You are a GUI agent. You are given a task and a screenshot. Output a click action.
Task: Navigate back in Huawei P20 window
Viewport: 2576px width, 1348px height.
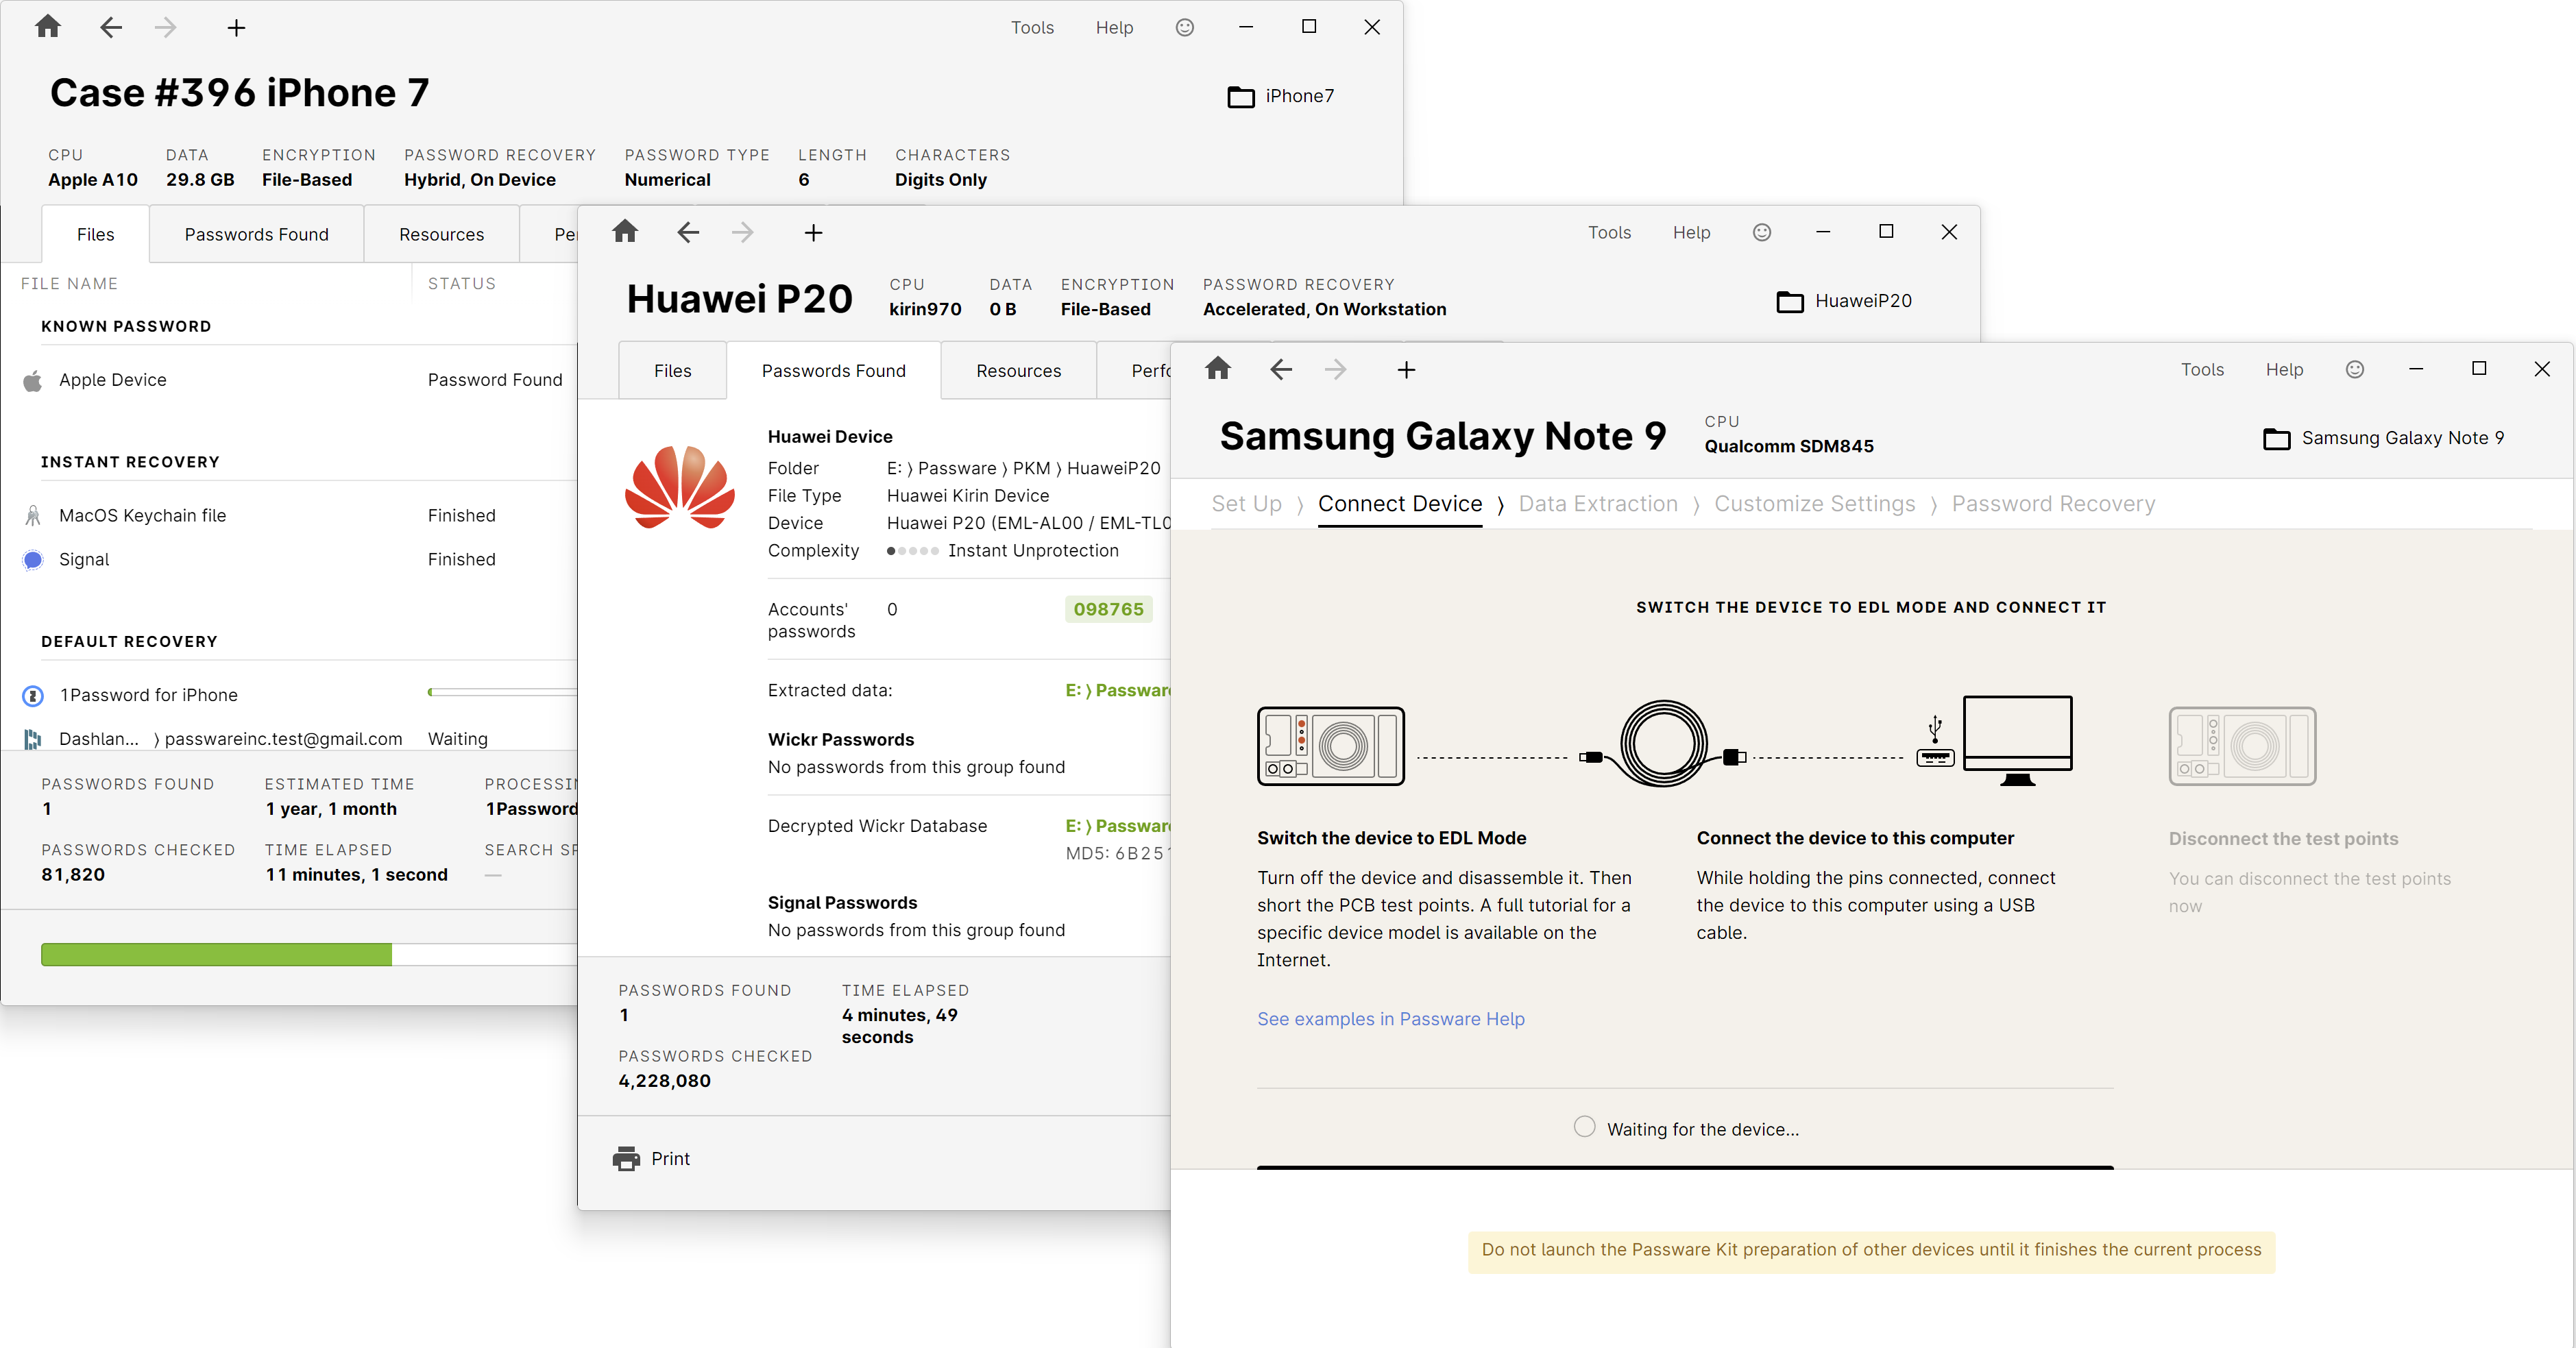click(x=688, y=232)
